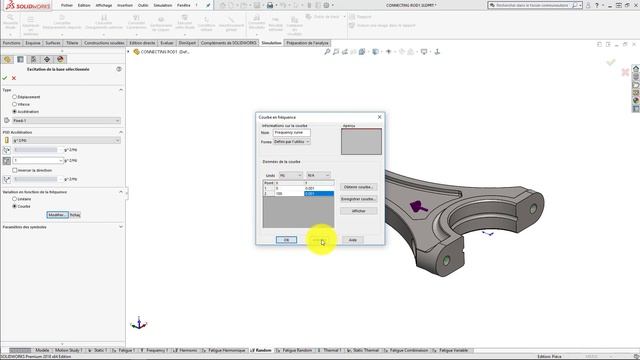Toggle the first PSD direction icon button
This screenshot has height=360, width=640.
pyautogui.click(x=7, y=150)
